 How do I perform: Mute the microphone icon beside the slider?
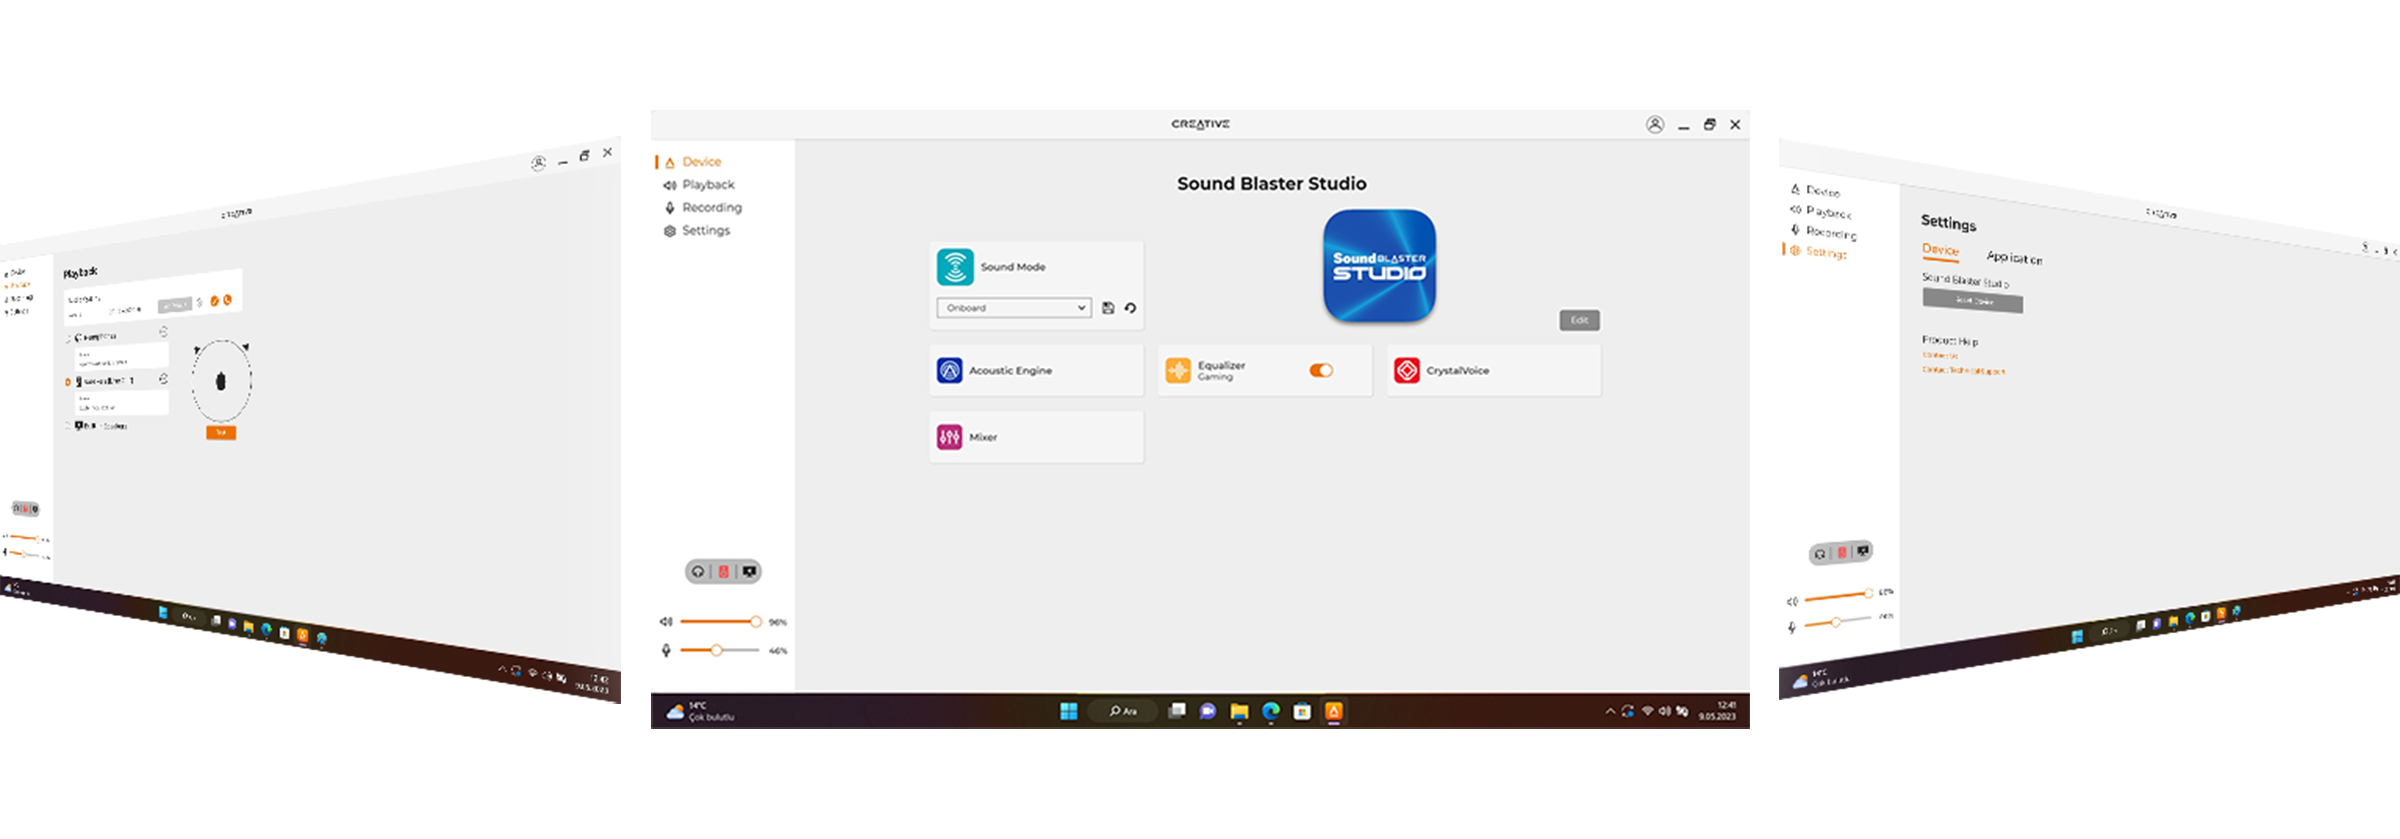pos(666,650)
